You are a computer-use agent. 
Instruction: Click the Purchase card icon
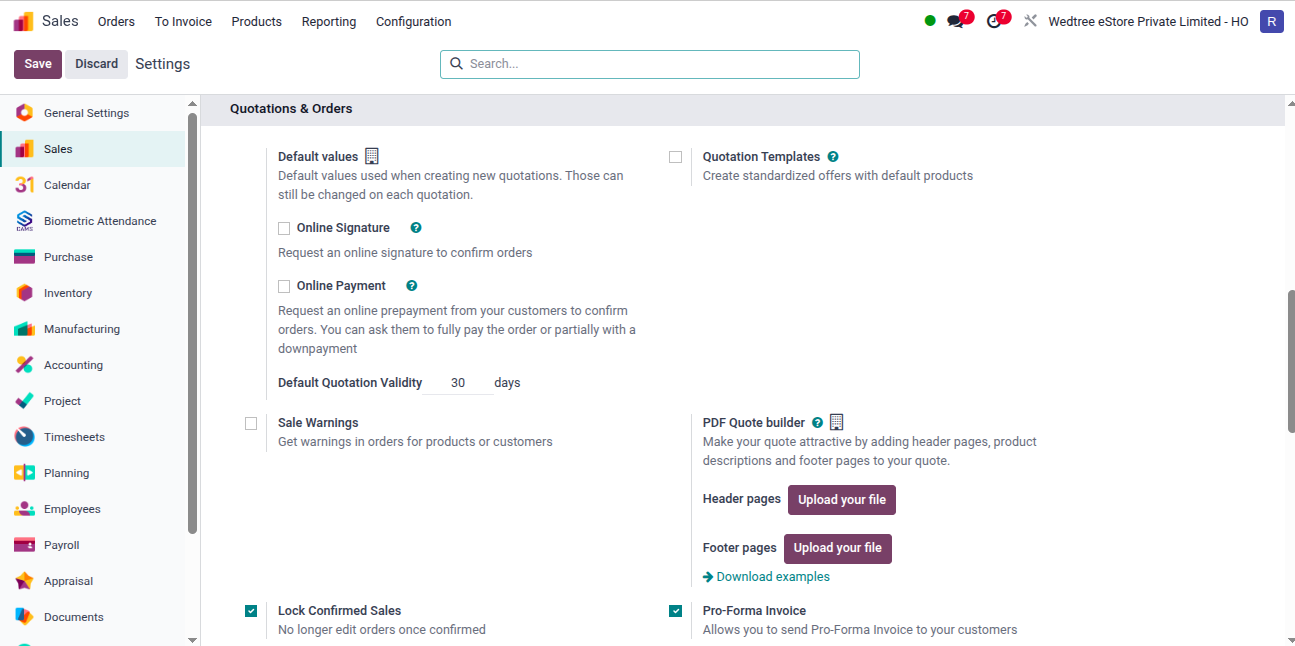coord(25,257)
